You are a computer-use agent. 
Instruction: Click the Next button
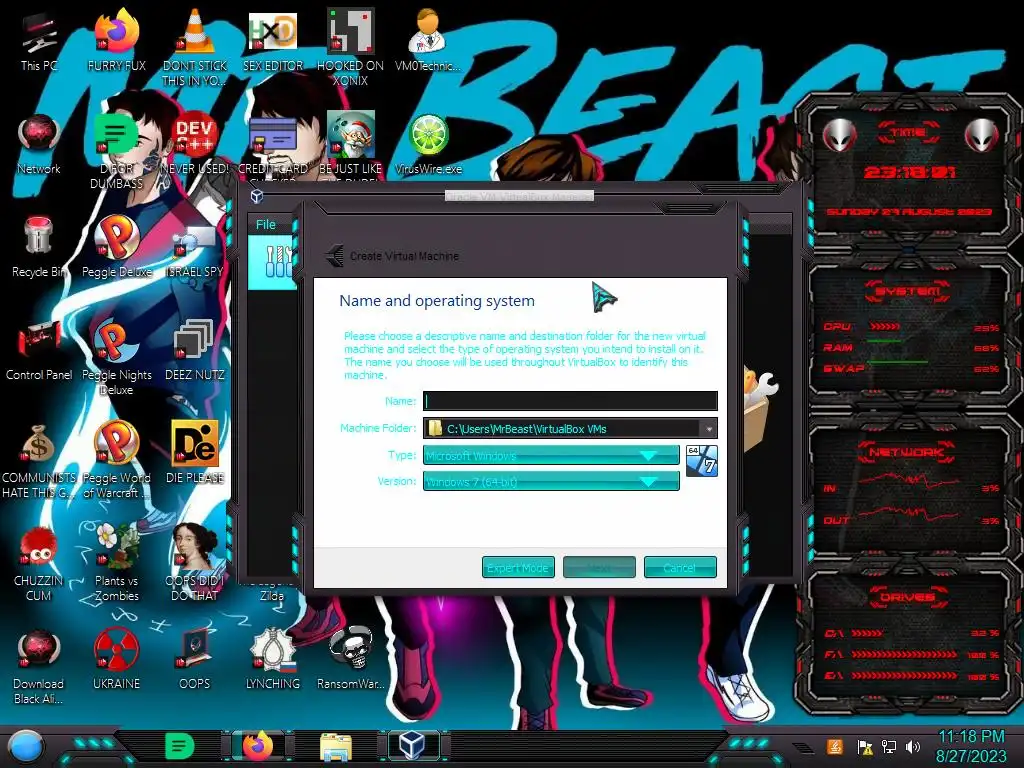point(599,568)
